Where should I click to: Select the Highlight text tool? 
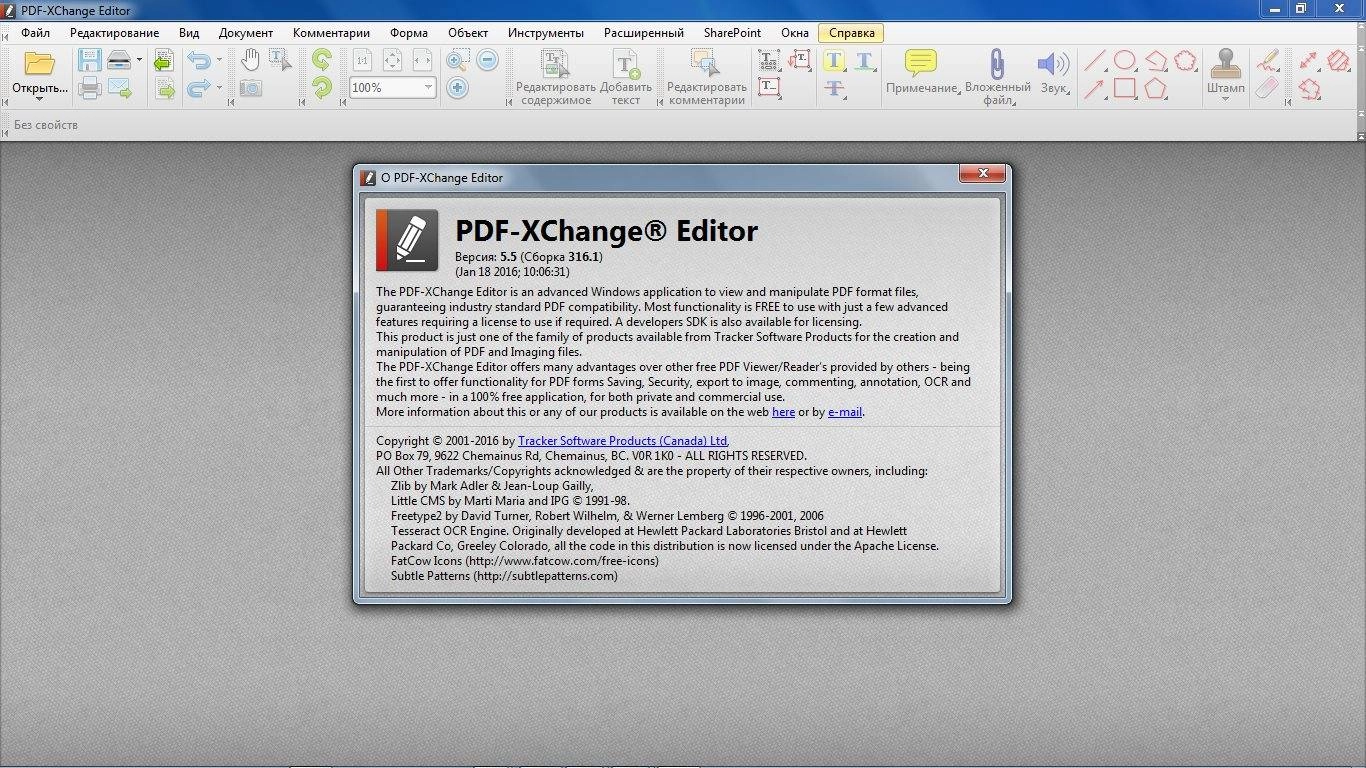(834, 61)
